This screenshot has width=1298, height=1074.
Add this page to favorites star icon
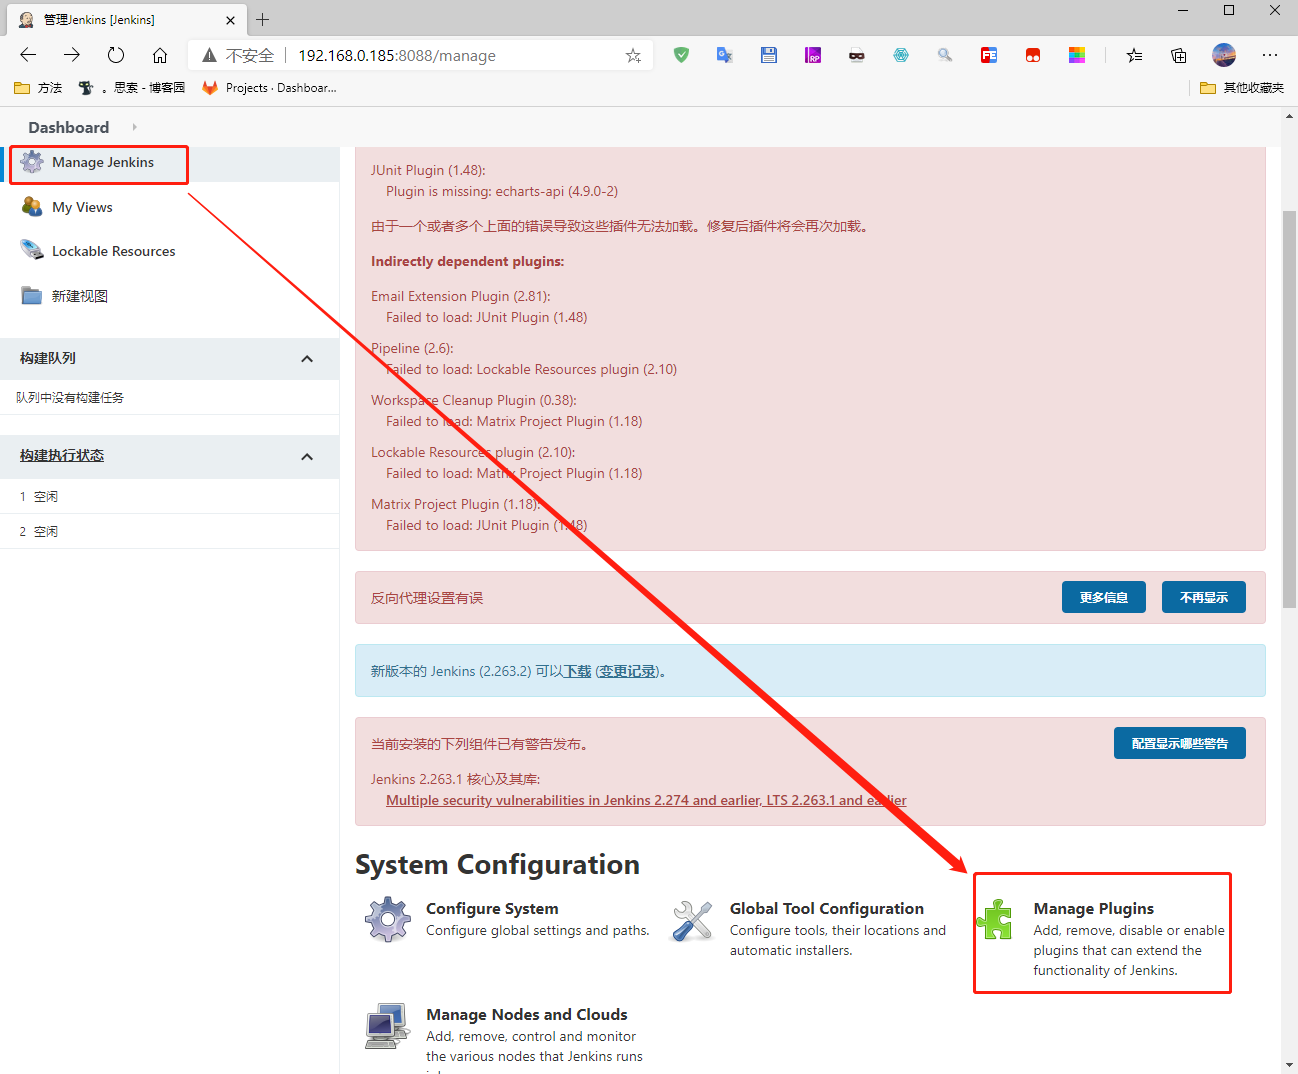[x=633, y=56]
